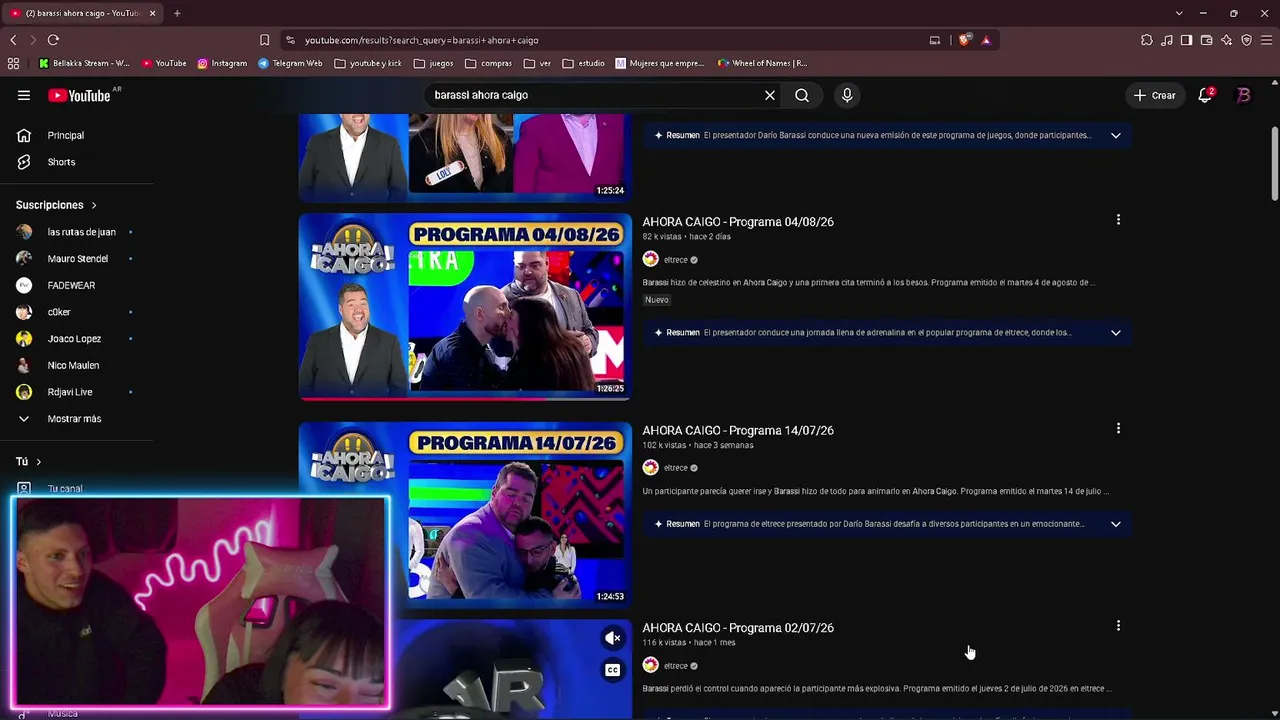Image resolution: width=1280 pixels, height=720 pixels.
Task: Open the Brave Wallet icon
Action: 1206,40
